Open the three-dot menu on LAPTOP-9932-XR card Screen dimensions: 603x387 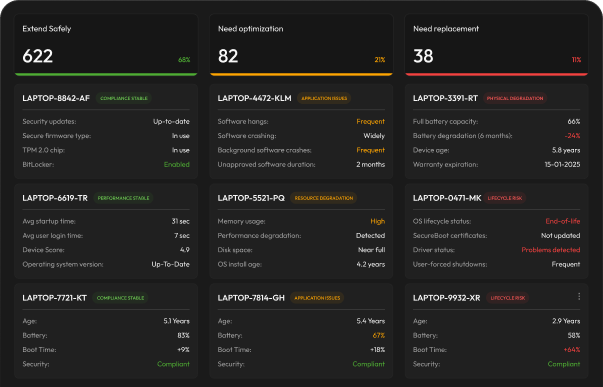click(579, 296)
